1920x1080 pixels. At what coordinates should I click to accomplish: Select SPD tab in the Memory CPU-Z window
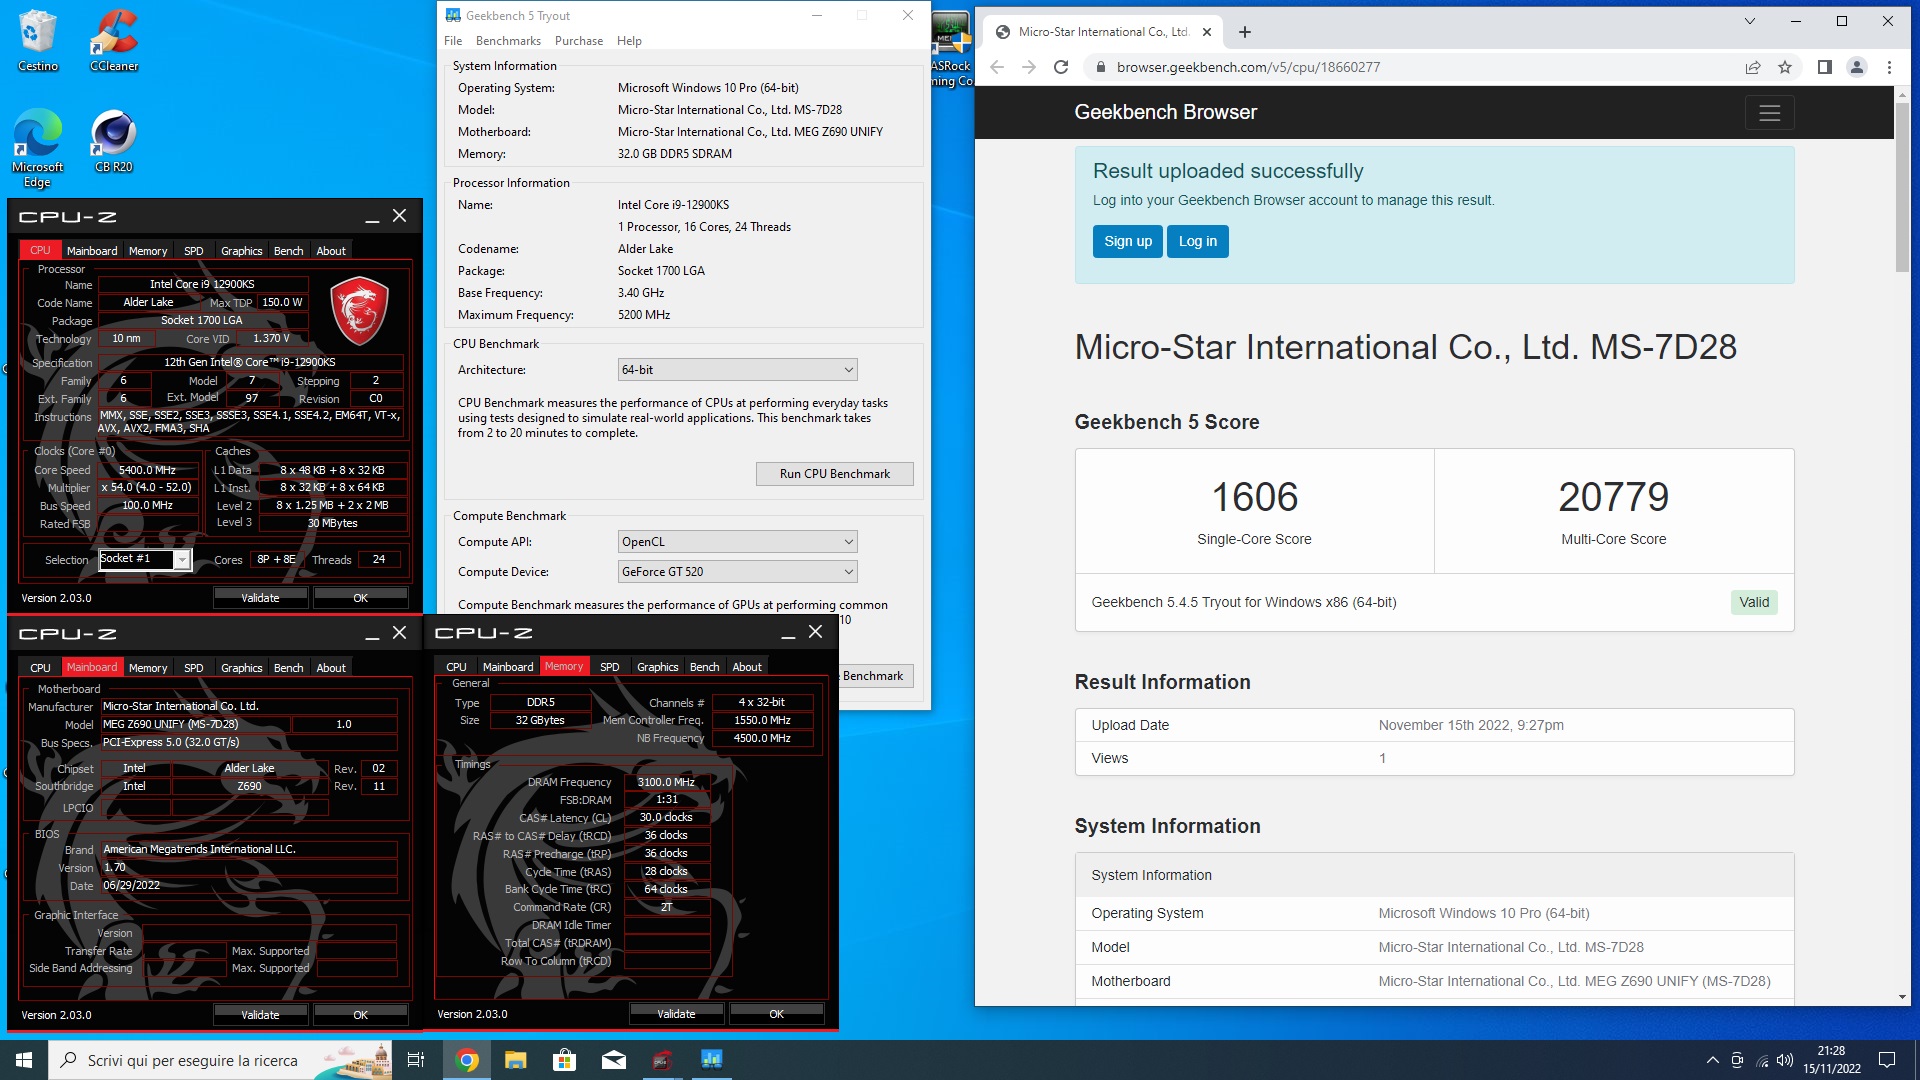610,667
